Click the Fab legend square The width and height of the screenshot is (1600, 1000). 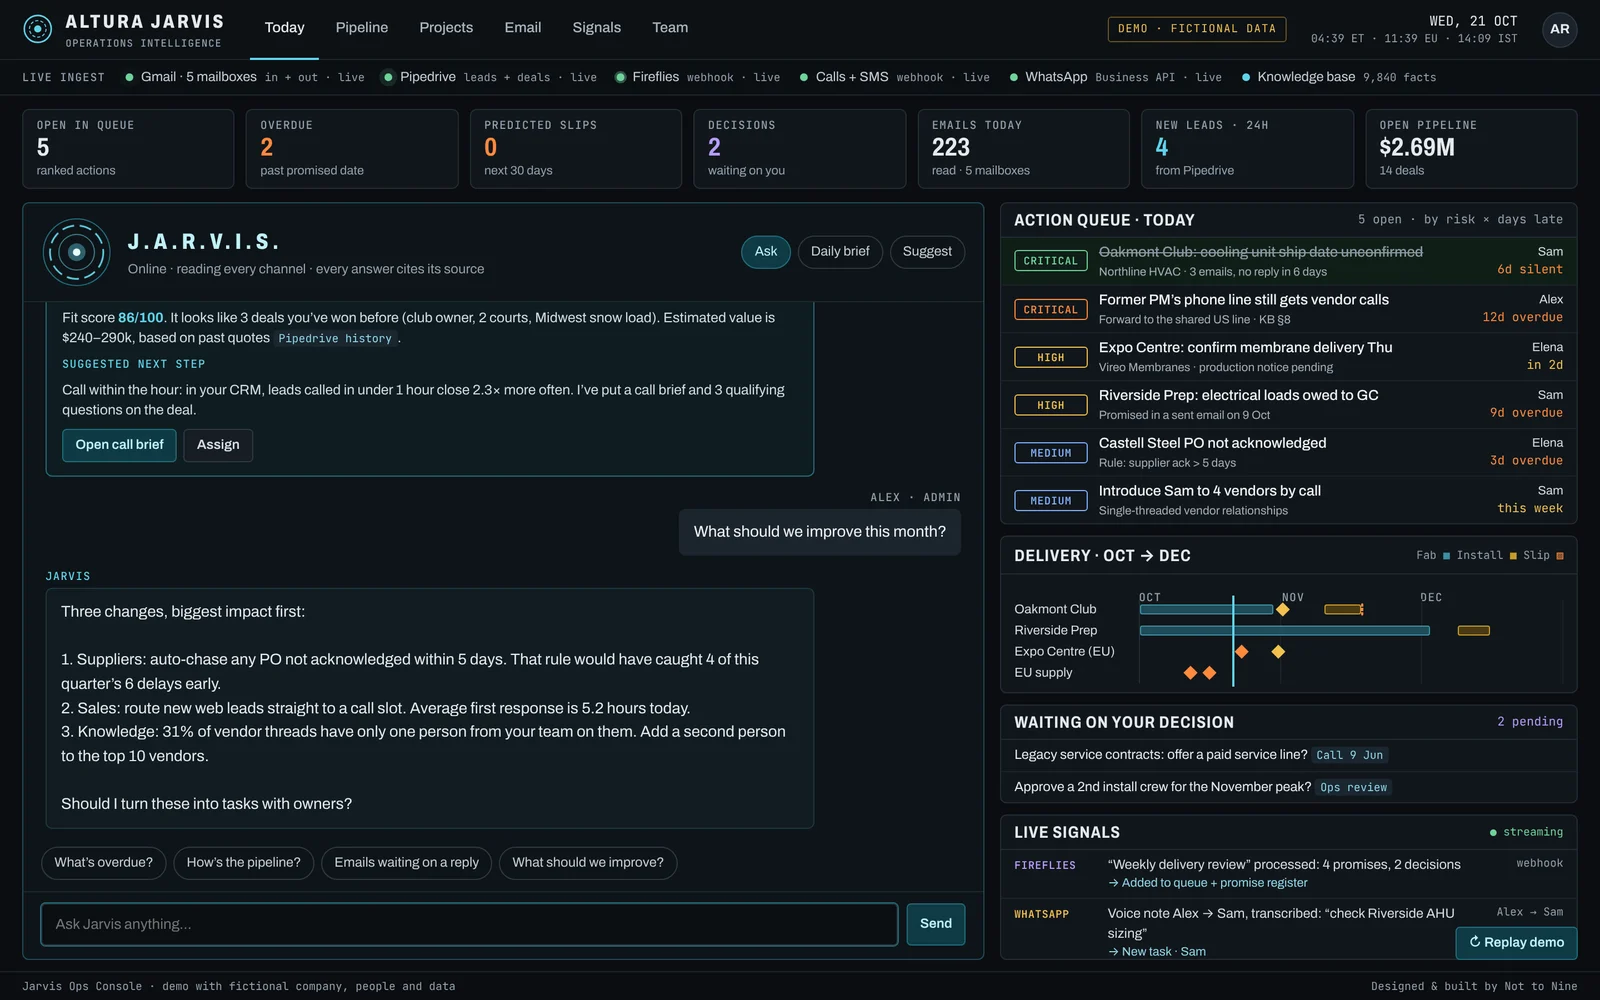[x=1446, y=556]
